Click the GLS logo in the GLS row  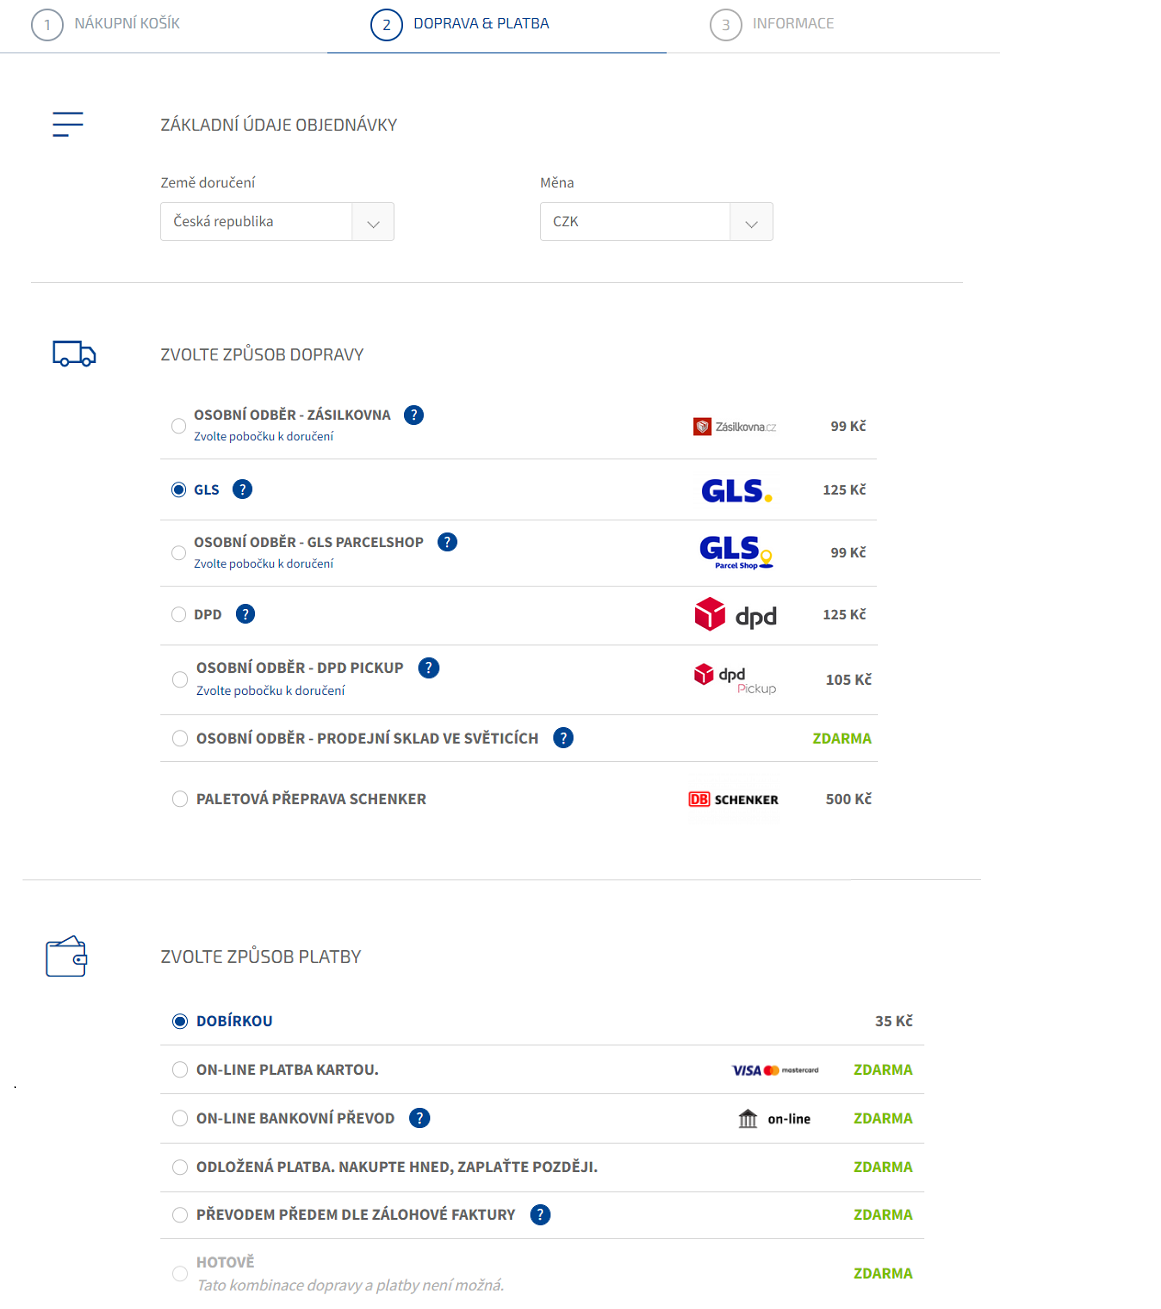tap(737, 490)
